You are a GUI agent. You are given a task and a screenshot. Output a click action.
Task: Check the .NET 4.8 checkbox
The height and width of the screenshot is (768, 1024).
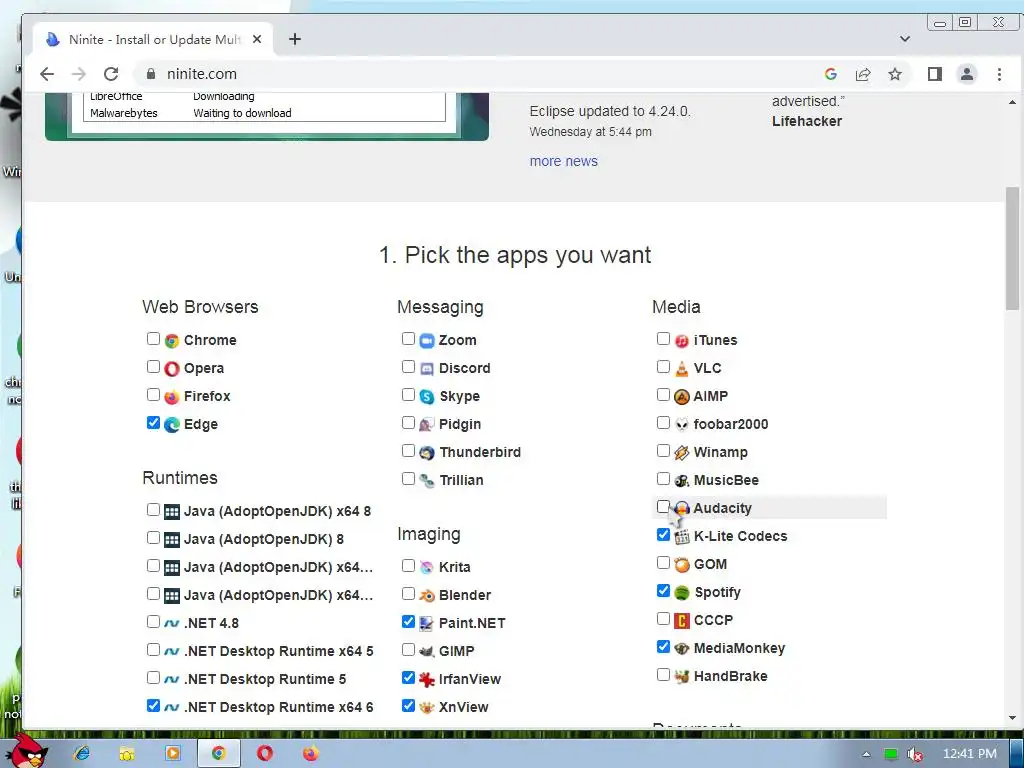(x=153, y=622)
